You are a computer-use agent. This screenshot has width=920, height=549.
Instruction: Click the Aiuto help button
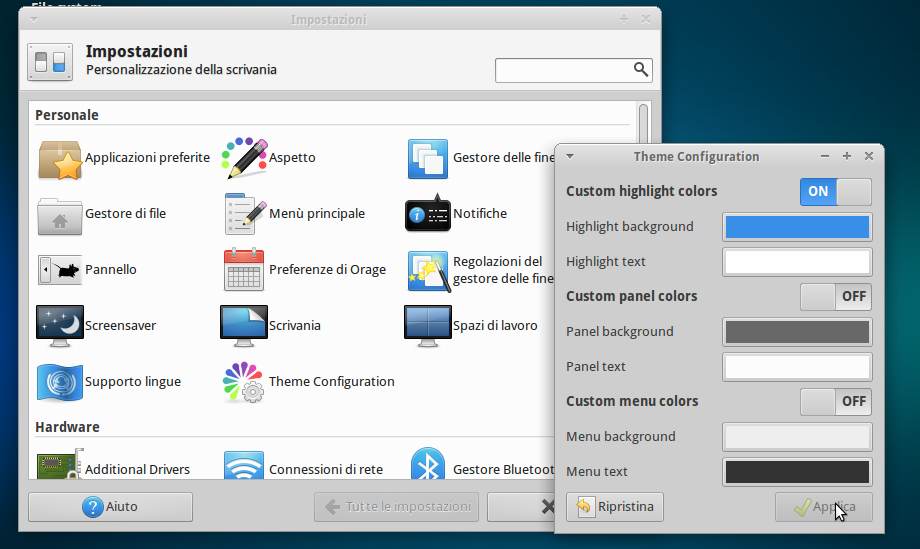pyautogui.click(x=110, y=507)
